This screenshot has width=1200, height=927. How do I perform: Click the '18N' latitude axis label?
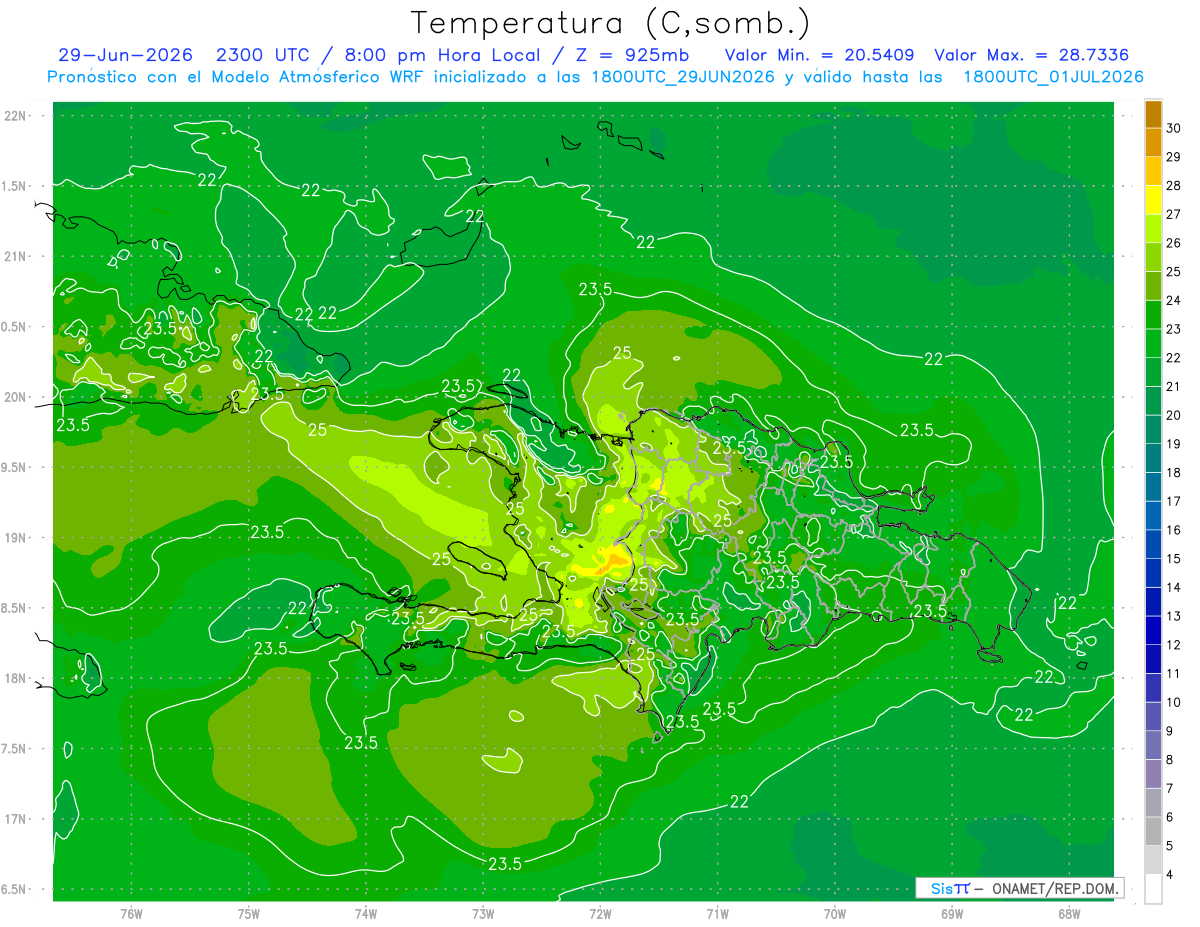17,679
